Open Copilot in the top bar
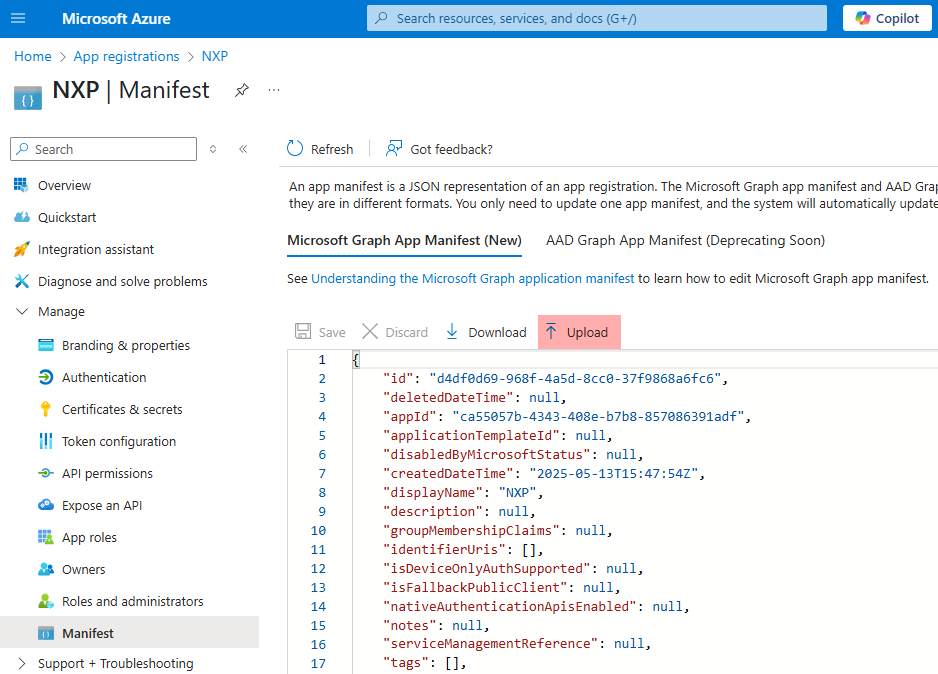This screenshot has width=938, height=674. [886, 17]
